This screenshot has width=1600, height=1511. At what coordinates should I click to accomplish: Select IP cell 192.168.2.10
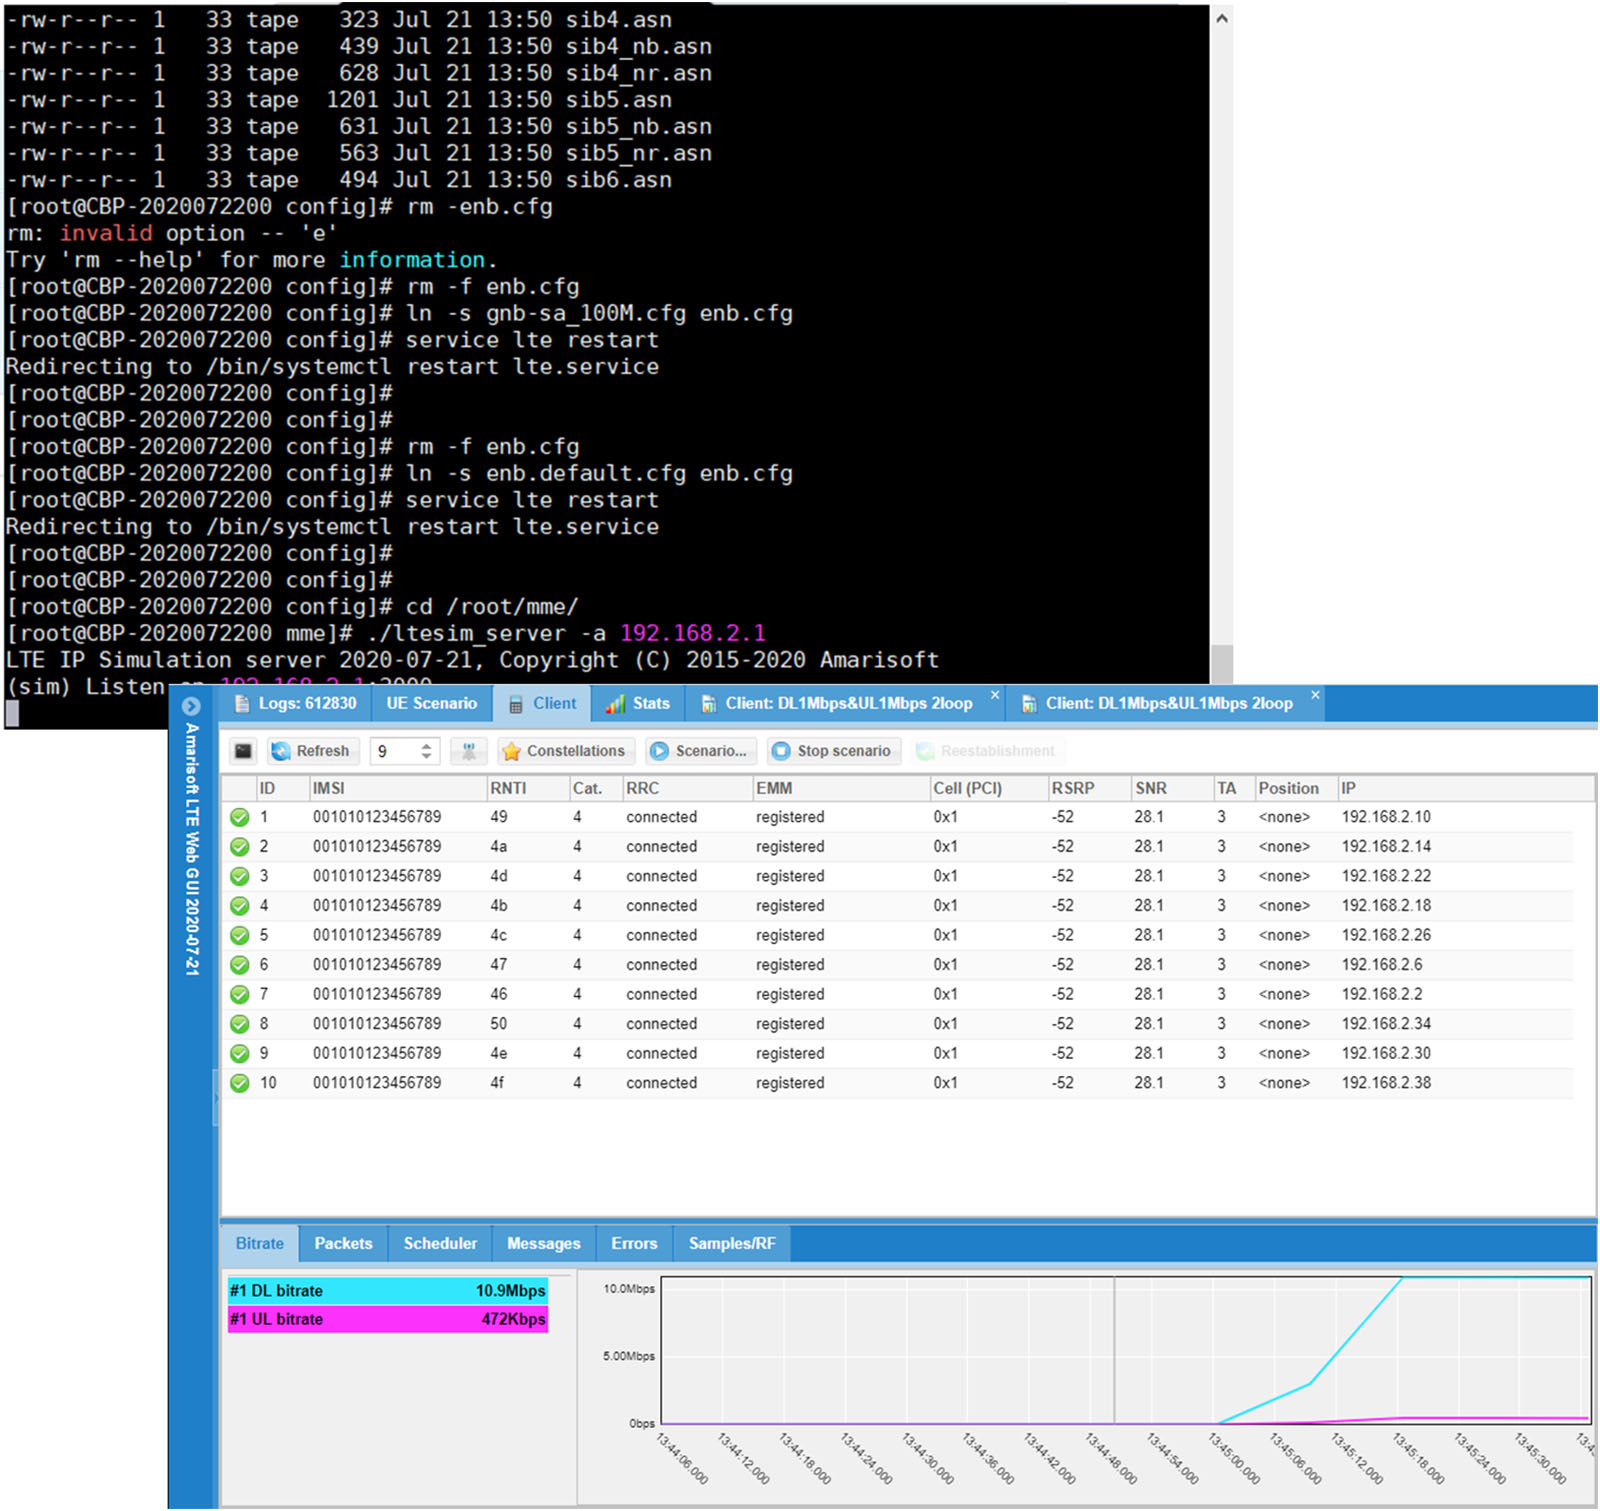(x=1386, y=817)
